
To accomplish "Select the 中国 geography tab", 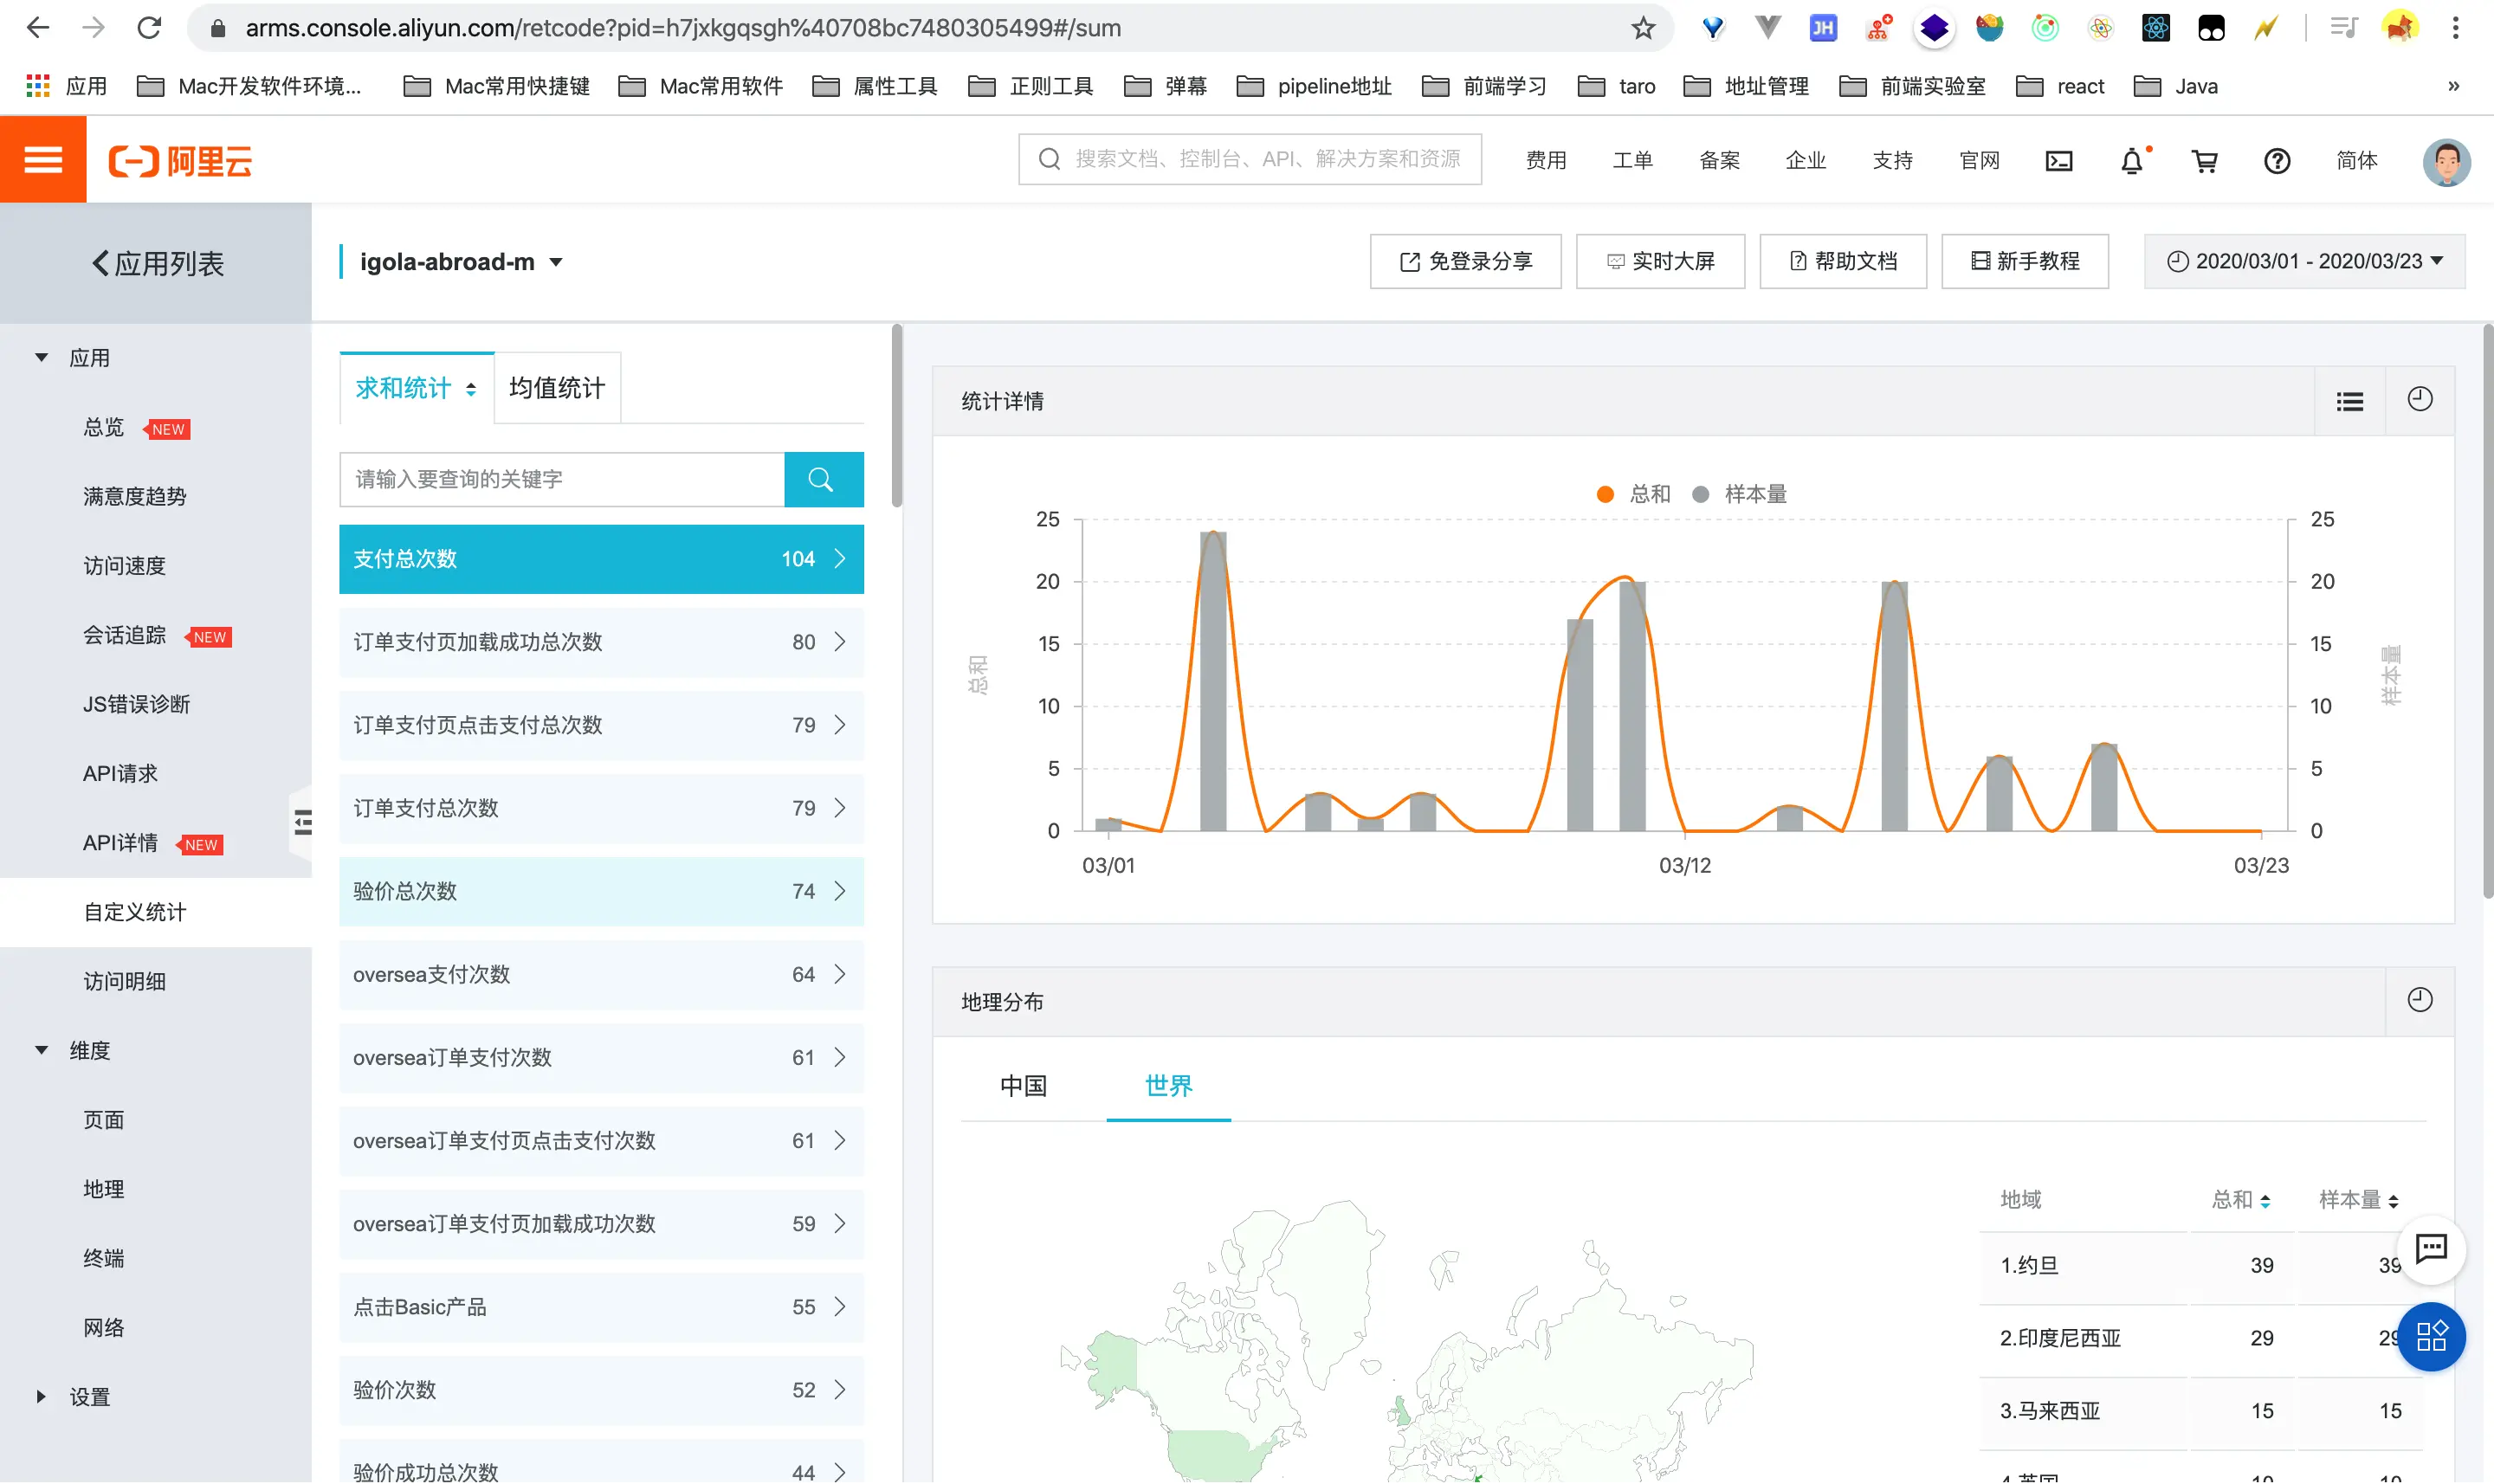I will (x=1023, y=1085).
